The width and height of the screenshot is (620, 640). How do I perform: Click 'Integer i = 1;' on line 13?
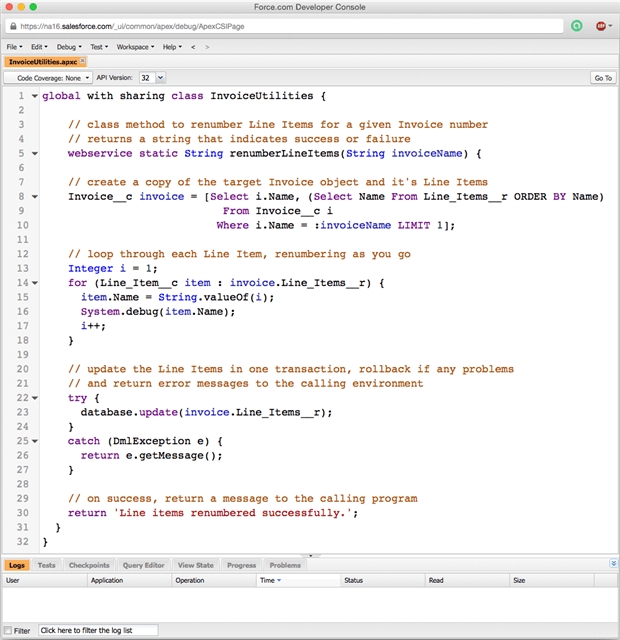(113, 269)
